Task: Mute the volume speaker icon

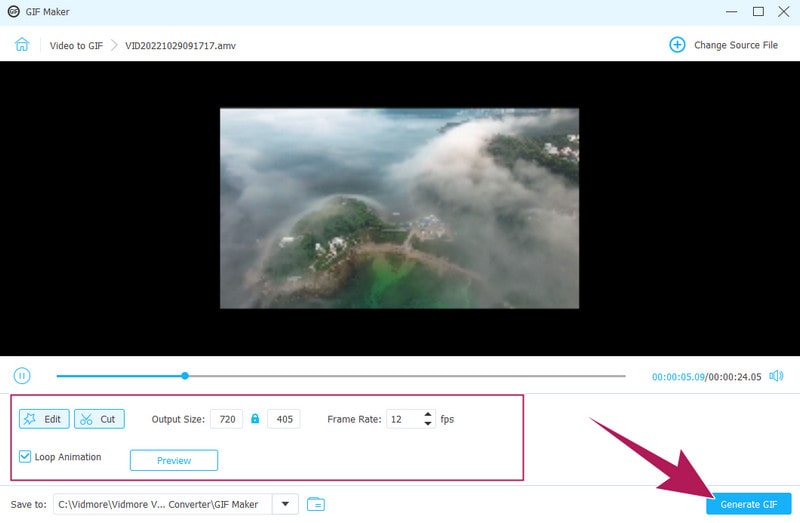Action: pos(776,376)
